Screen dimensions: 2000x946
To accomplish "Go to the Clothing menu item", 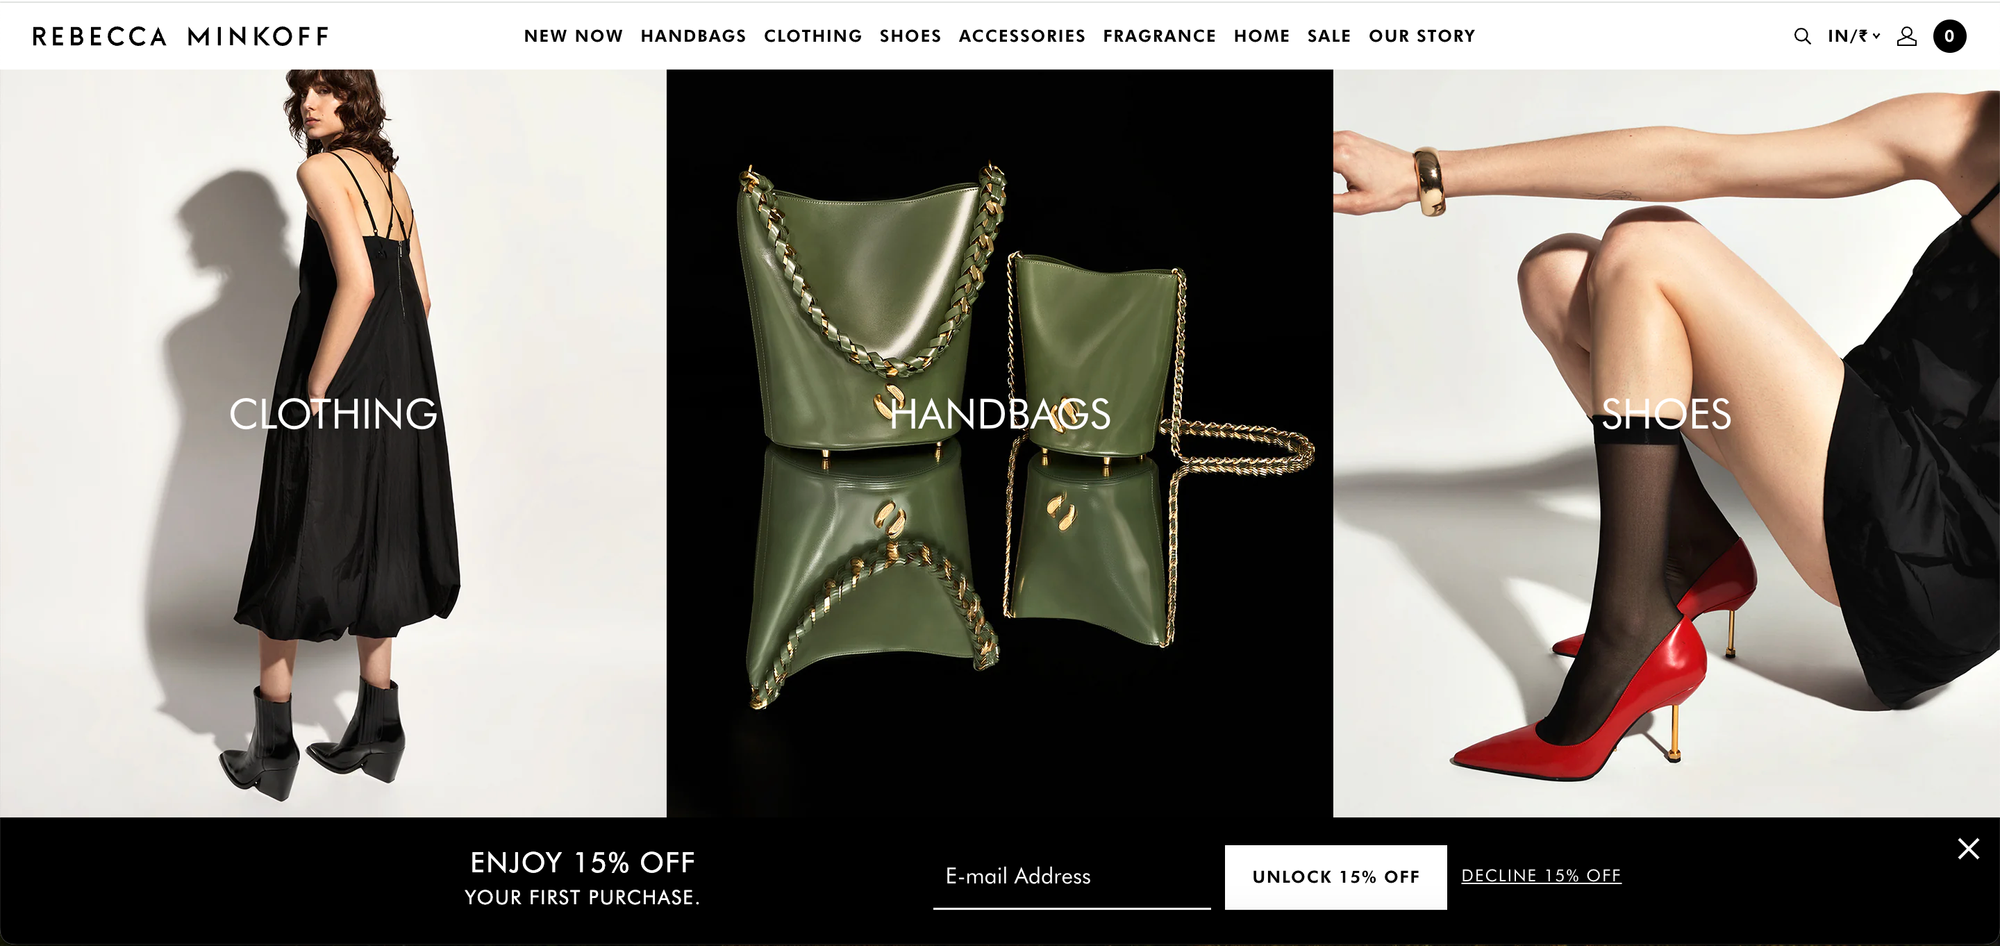I will tap(813, 36).
